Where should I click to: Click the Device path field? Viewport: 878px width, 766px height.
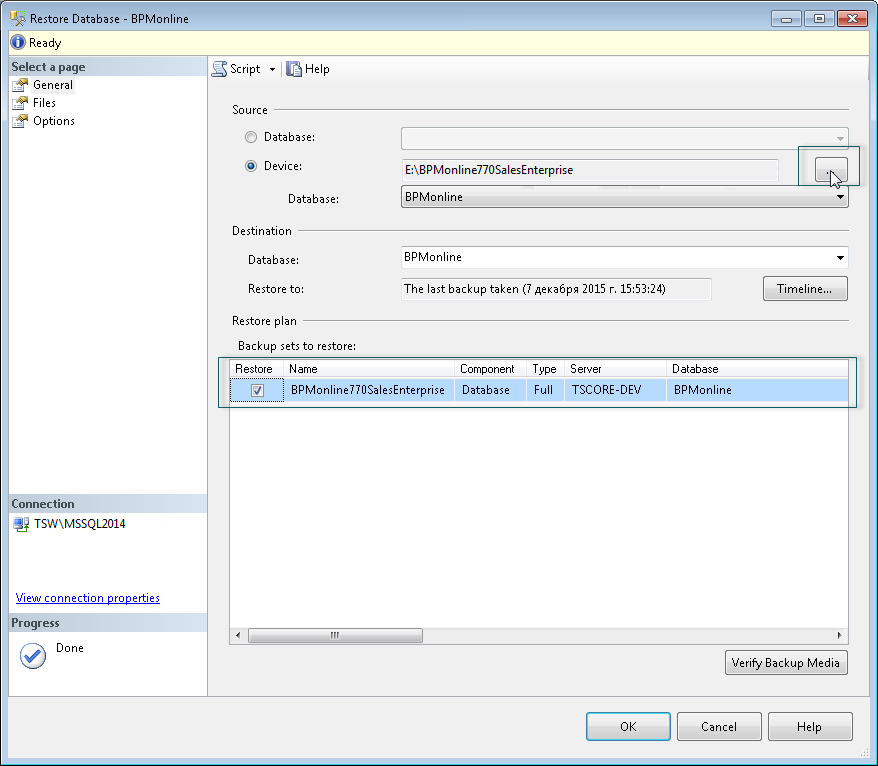point(590,170)
